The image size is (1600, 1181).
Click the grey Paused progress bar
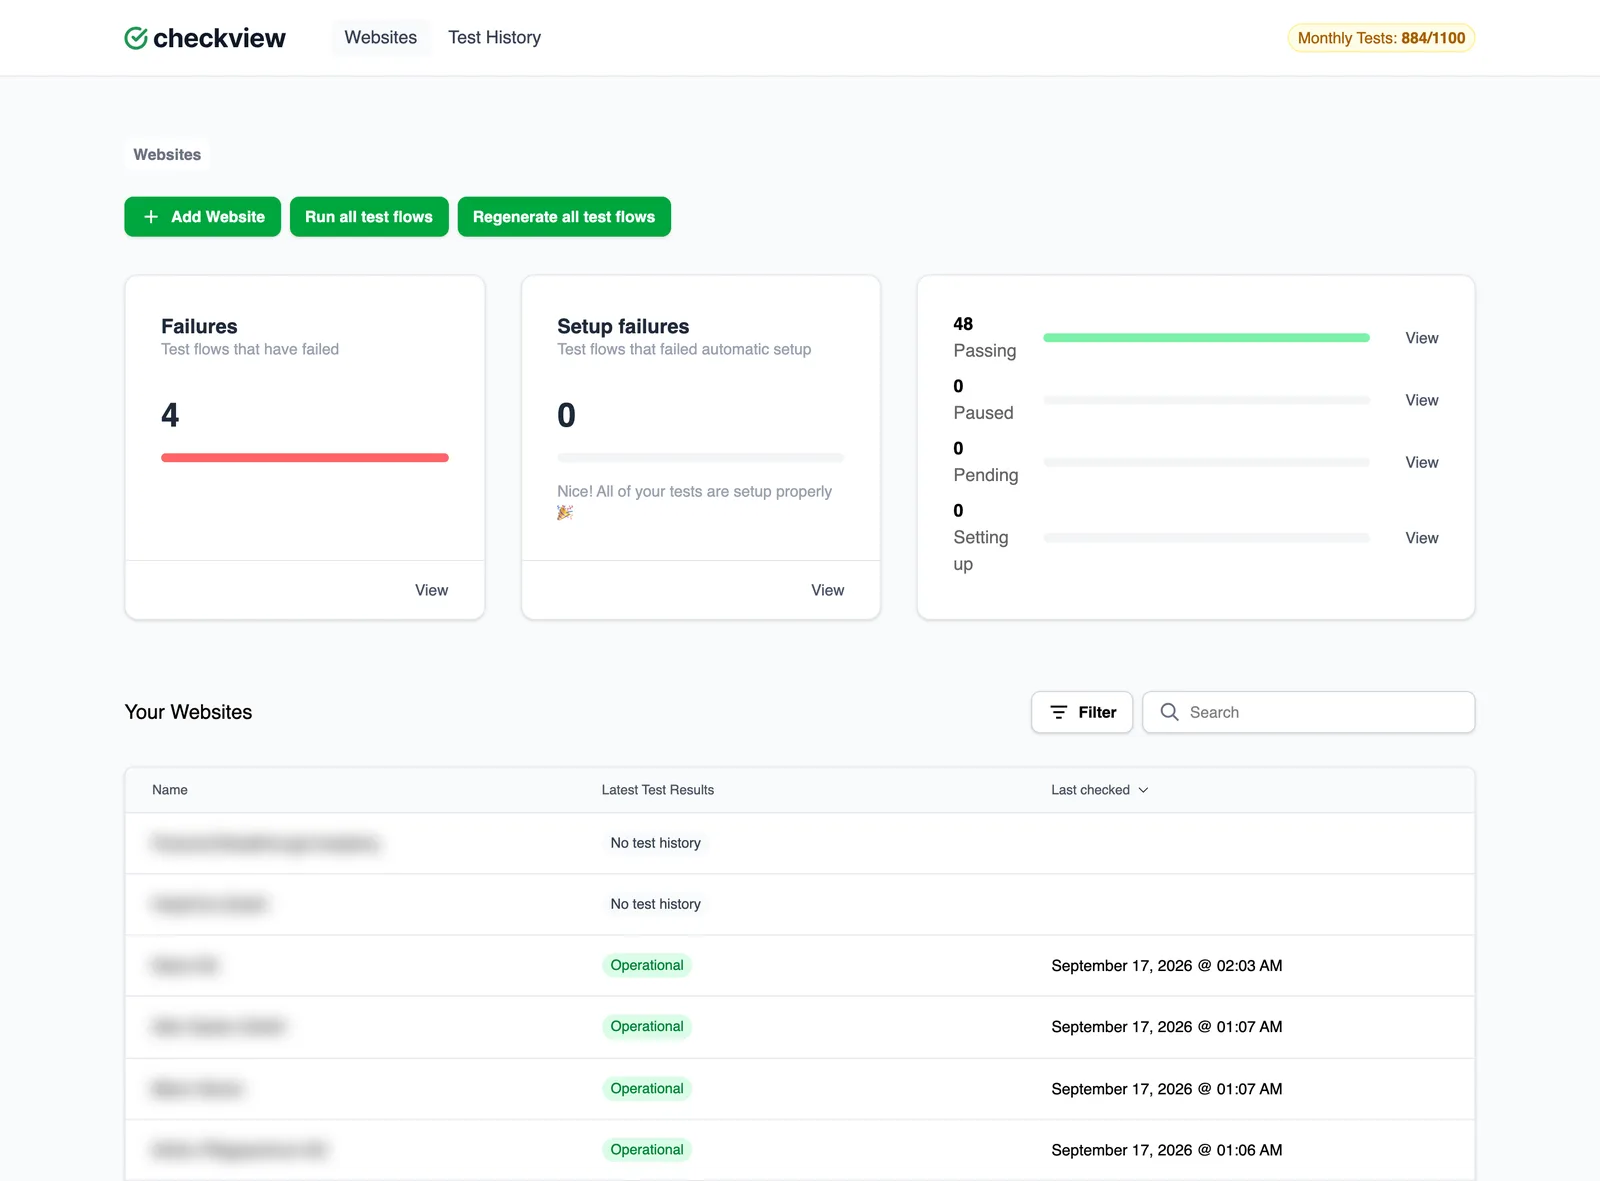[1206, 400]
